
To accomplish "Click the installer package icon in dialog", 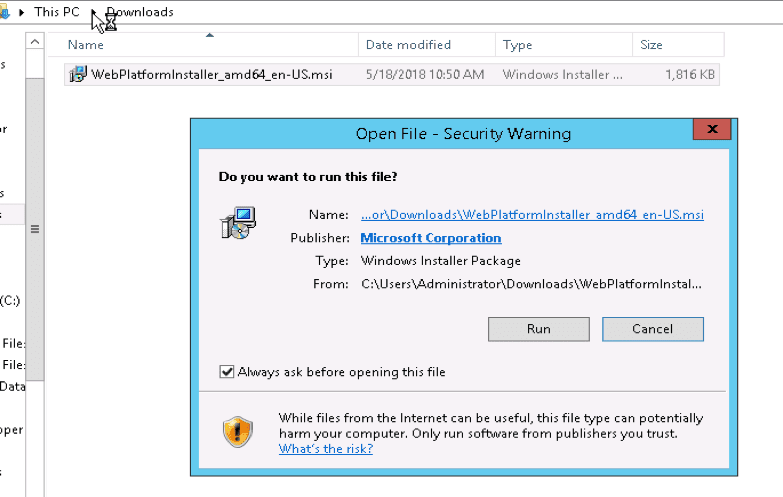I will click(237, 224).
